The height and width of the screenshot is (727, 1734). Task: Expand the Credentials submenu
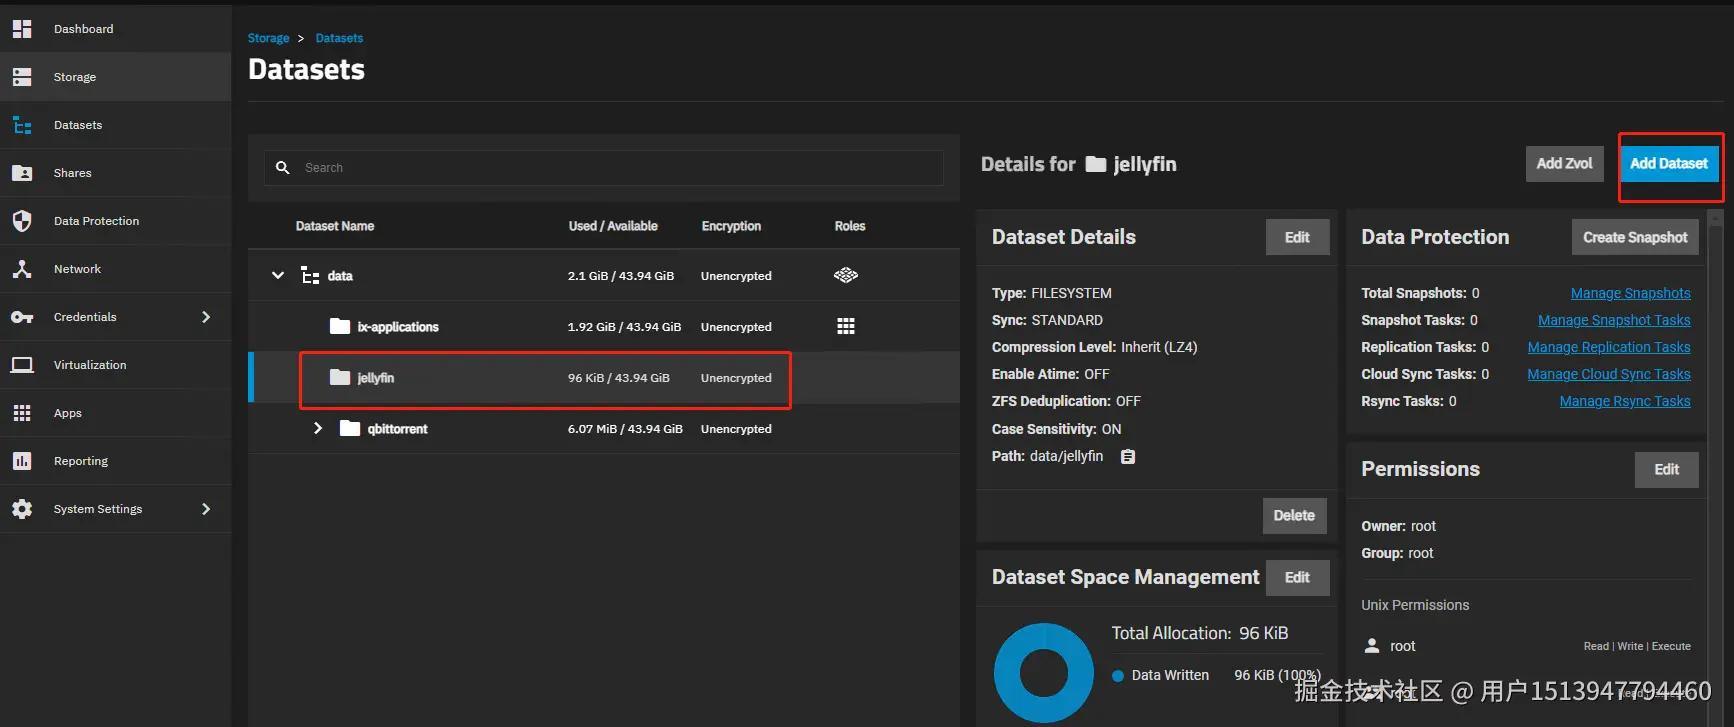206,317
